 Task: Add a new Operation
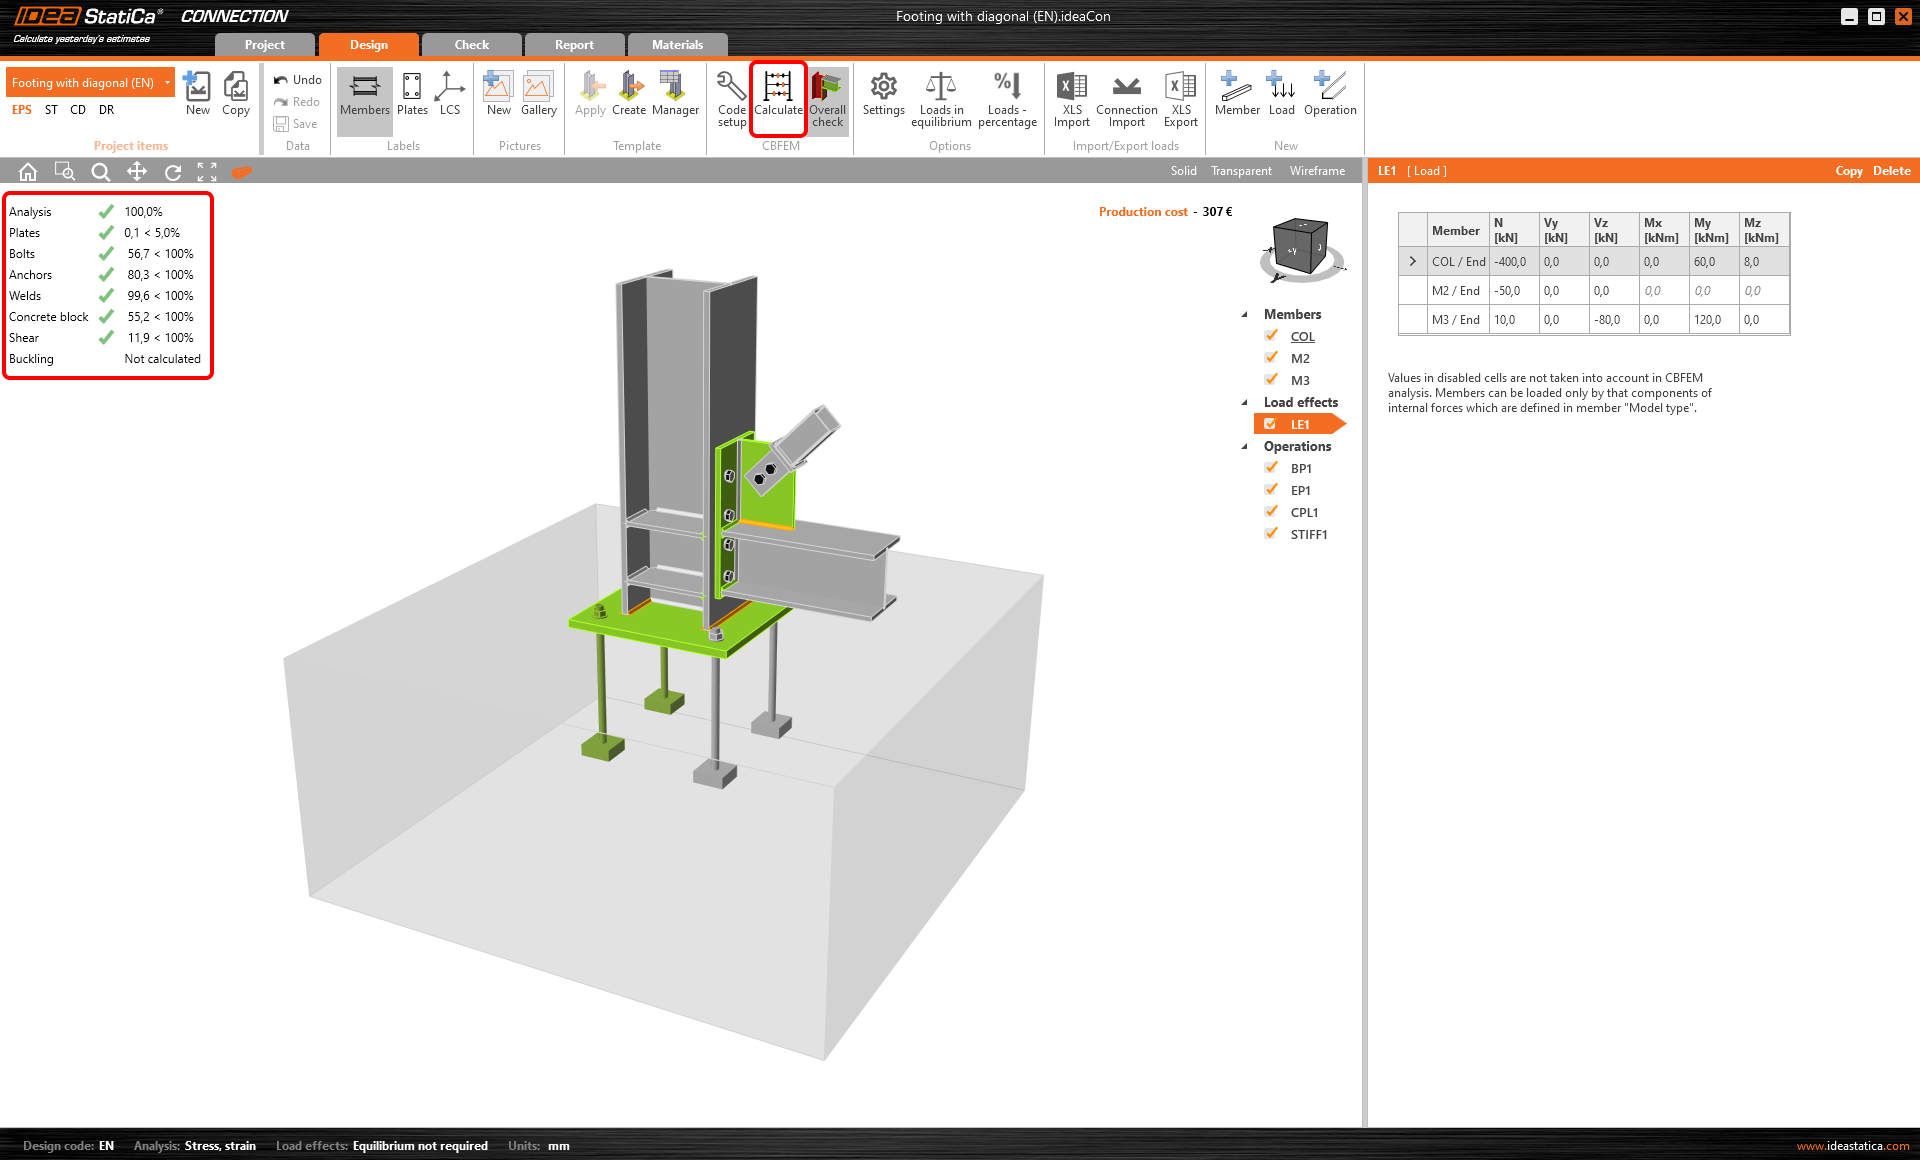tap(1329, 93)
